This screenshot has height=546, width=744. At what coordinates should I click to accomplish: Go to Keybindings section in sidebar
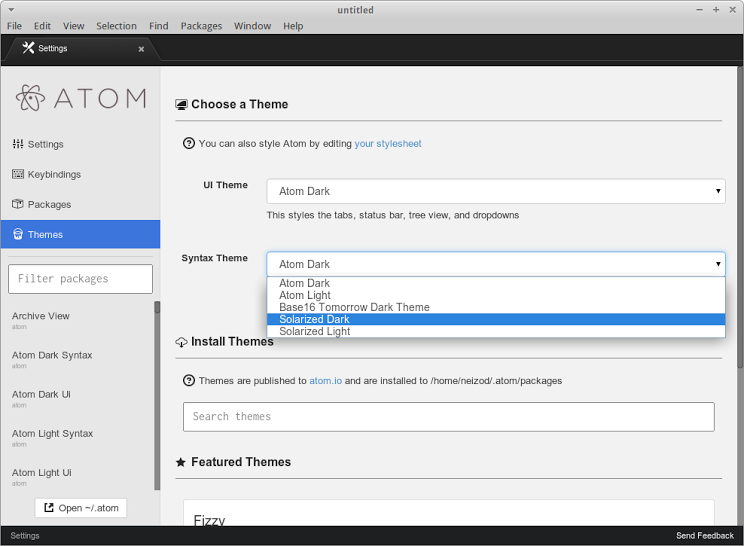click(x=80, y=174)
